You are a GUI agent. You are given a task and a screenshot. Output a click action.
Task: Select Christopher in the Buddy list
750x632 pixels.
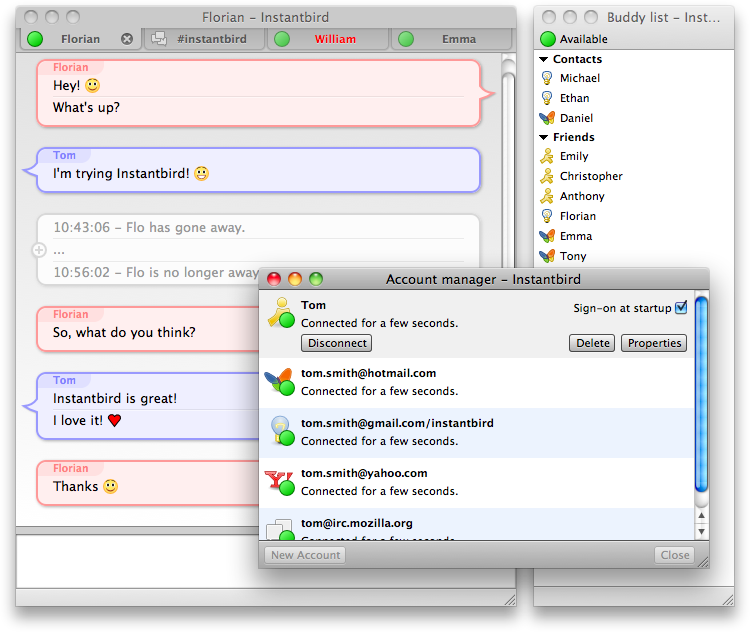636,176
